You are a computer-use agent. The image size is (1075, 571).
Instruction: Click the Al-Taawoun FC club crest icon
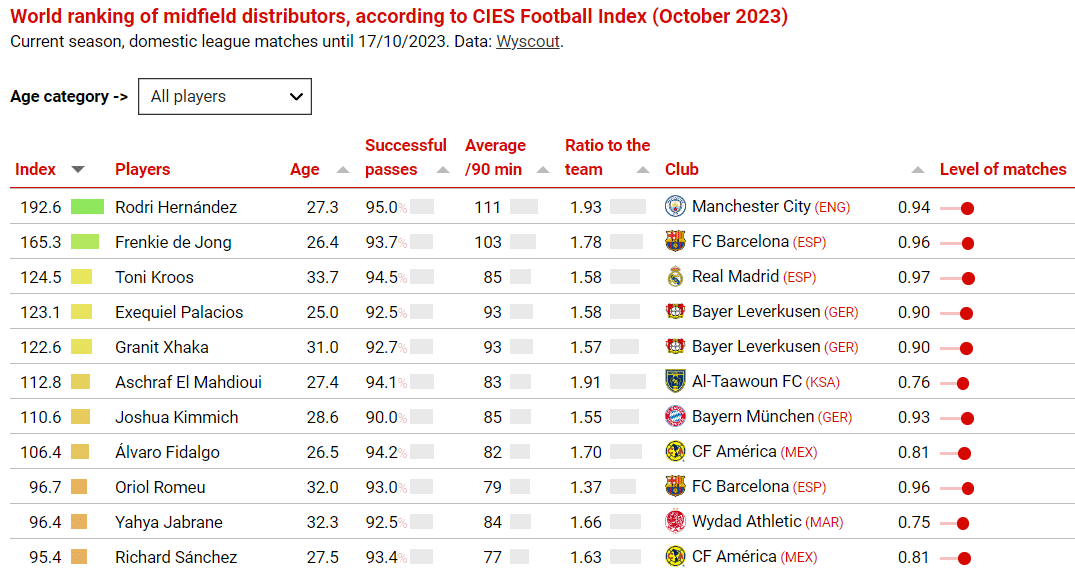[675, 381]
